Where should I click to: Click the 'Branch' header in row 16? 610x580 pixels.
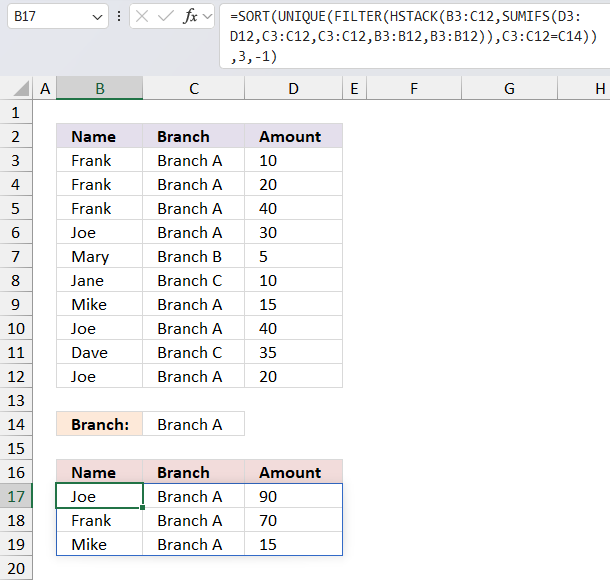[x=194, y=472]
